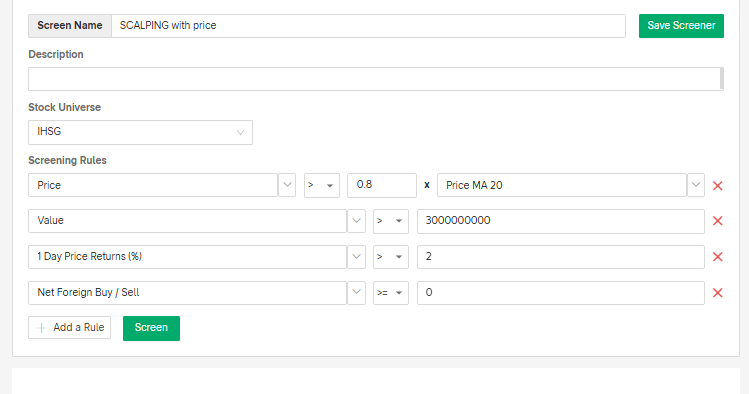The image size is (749, 394).
Task: Click the Description label
Action: (56, 54)
